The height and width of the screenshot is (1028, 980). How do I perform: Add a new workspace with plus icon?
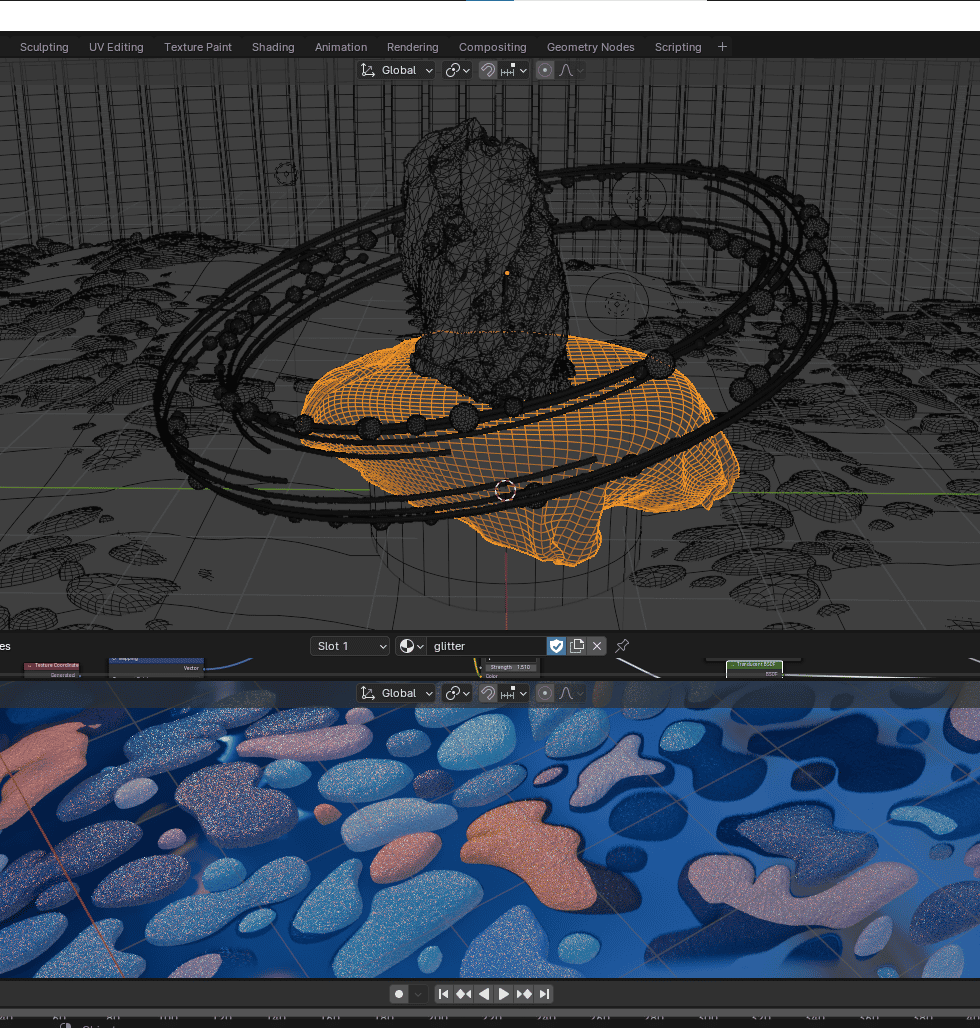tap(722, 47)
